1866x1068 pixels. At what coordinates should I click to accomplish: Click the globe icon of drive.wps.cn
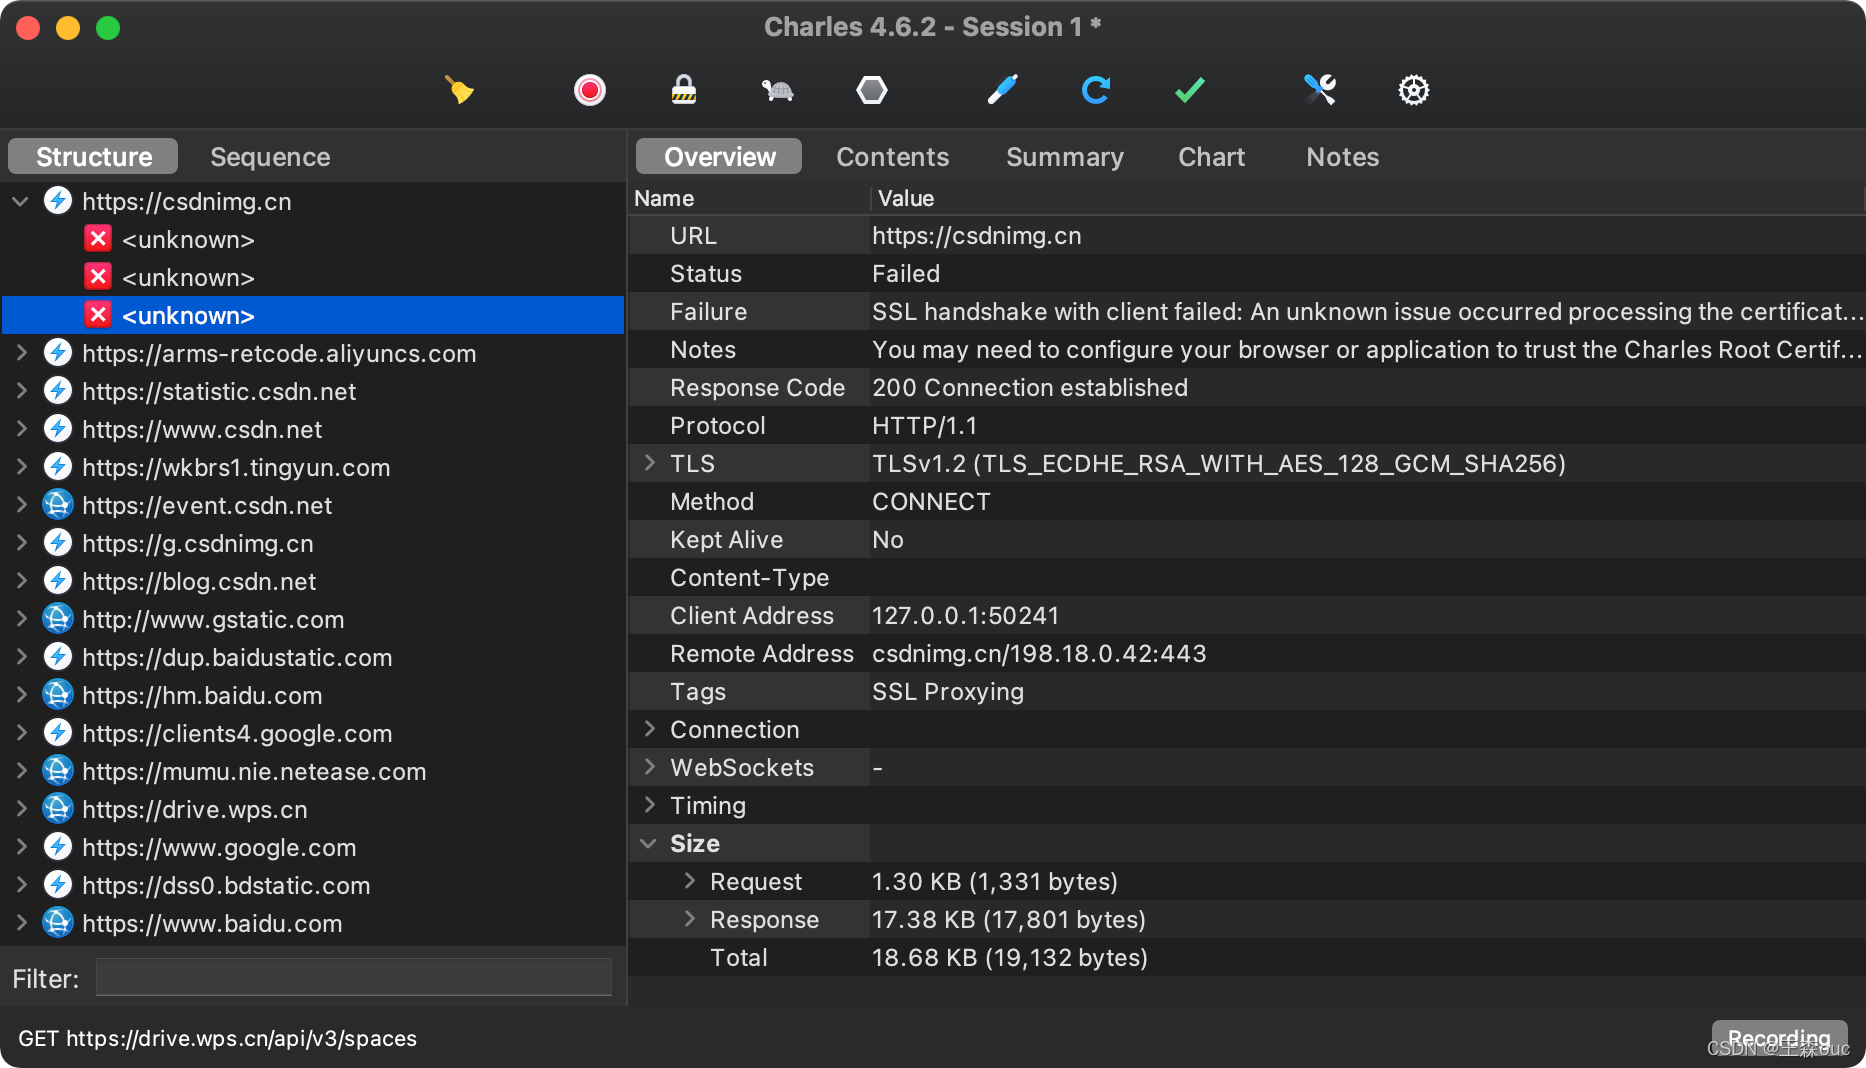[58, 809]
